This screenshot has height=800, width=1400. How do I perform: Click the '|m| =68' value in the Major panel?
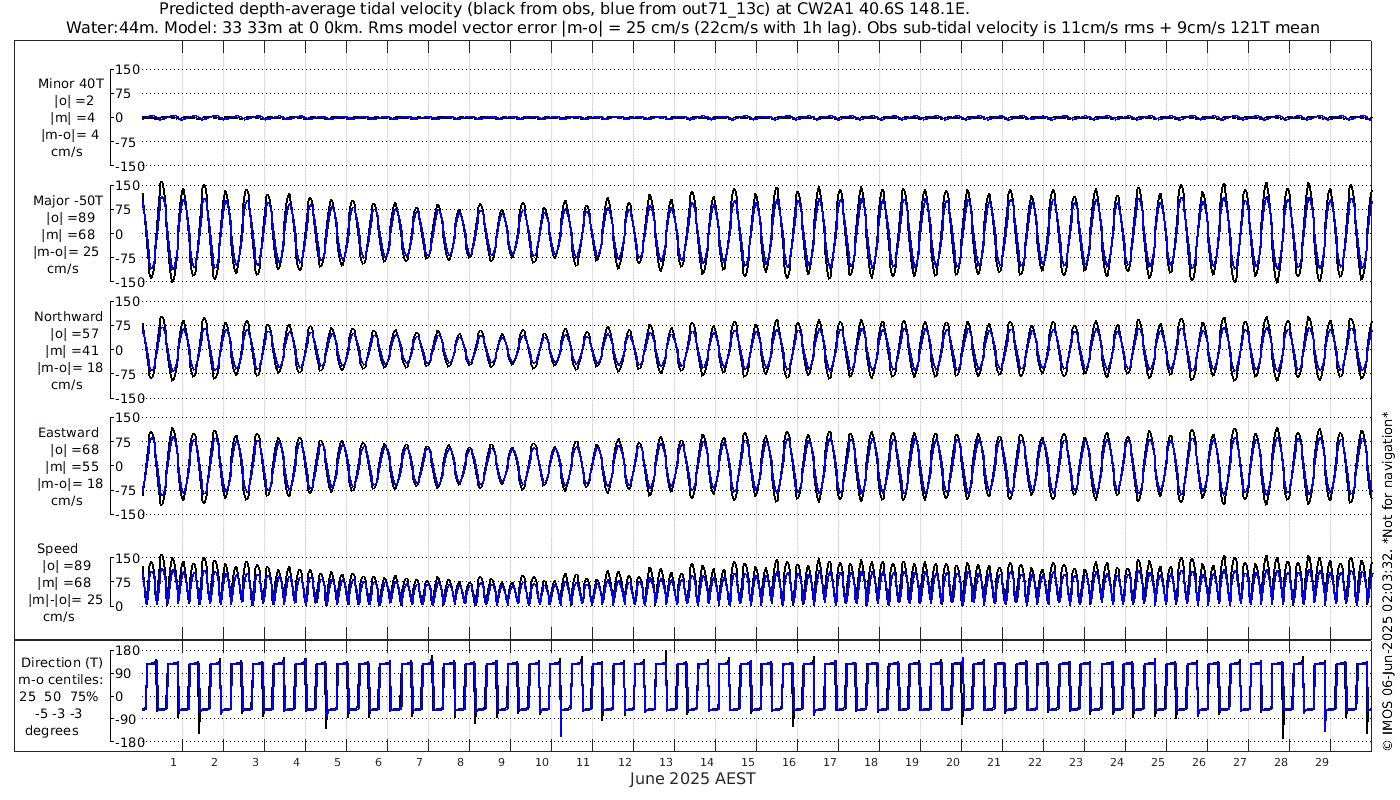click(68, 234)
